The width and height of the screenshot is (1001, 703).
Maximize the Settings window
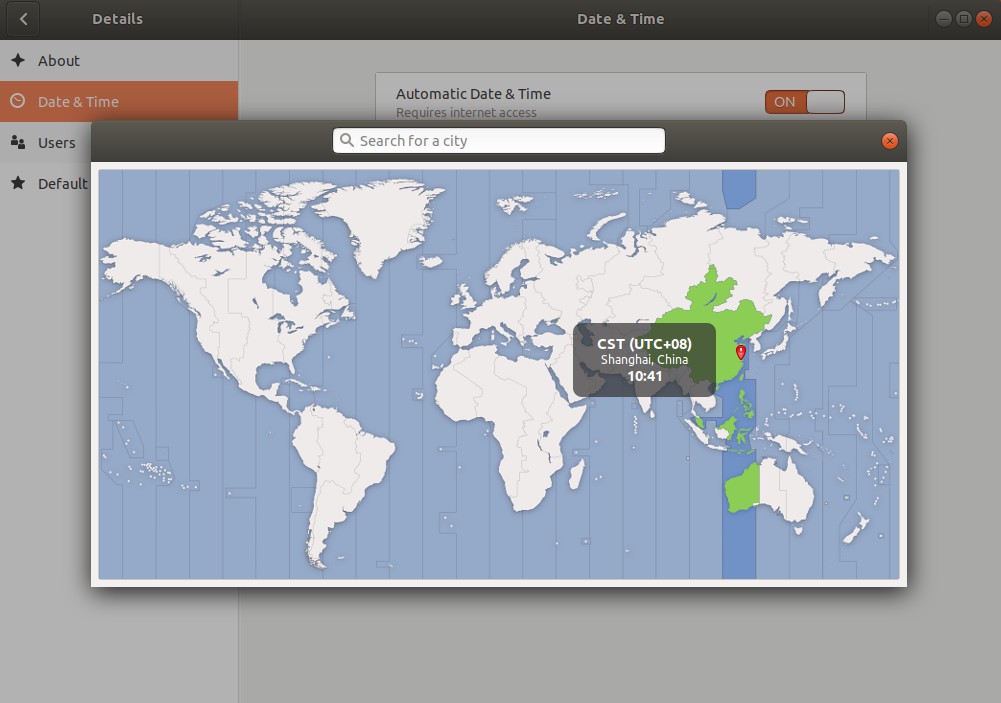click(x=963, y=19)
